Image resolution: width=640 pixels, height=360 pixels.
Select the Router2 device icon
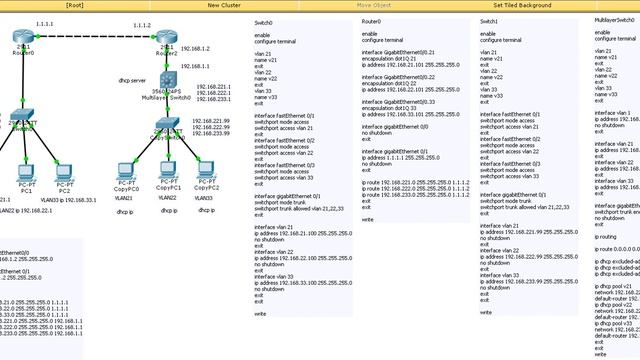(x=167, y=37)
